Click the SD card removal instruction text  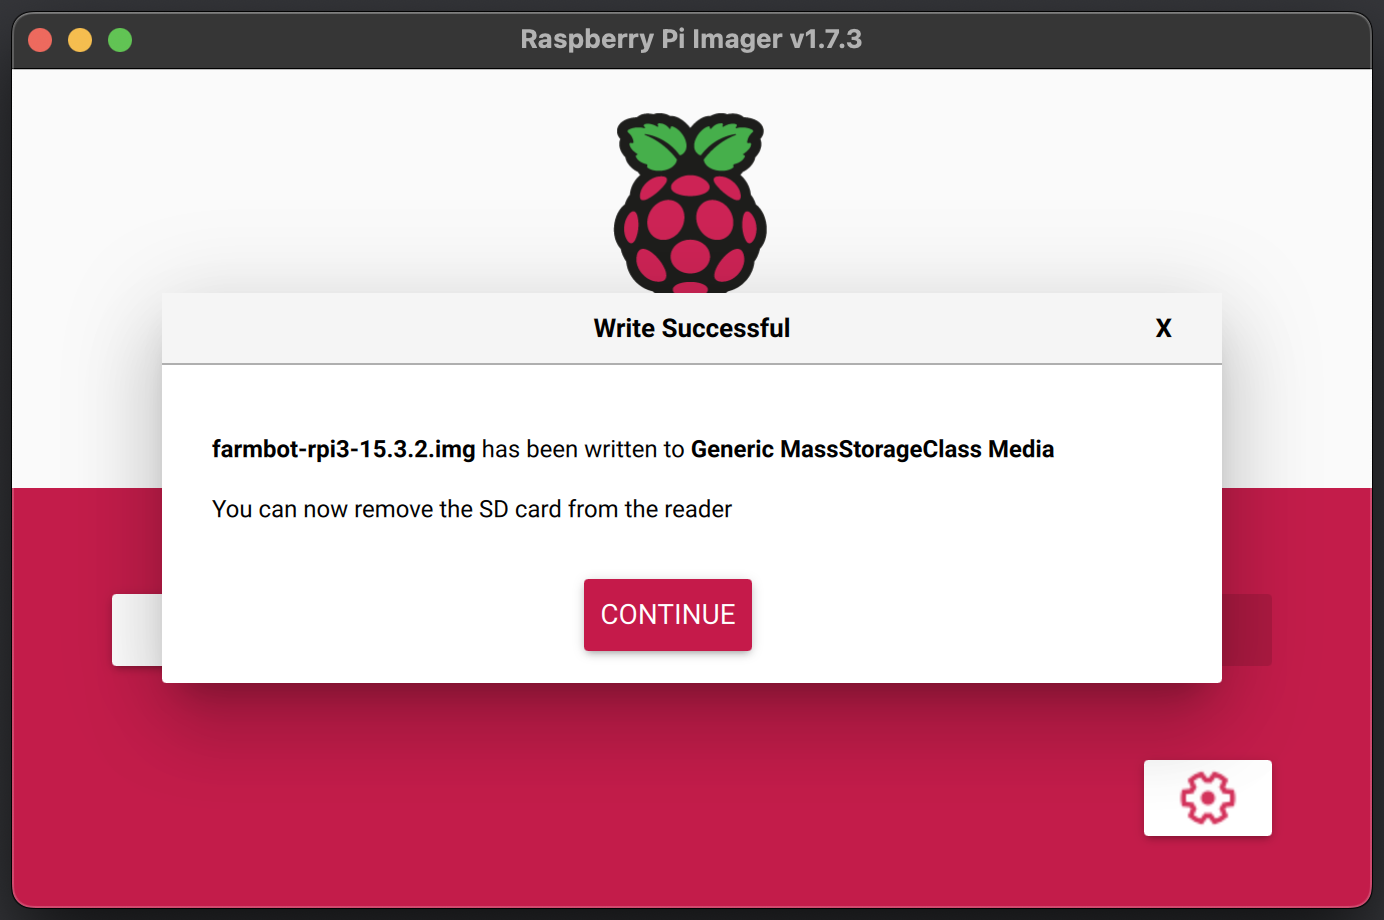471,508
